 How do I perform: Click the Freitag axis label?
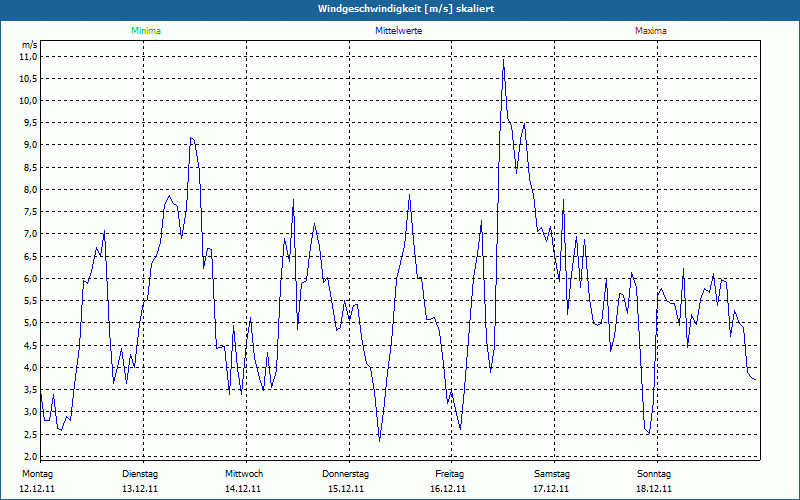449,474
